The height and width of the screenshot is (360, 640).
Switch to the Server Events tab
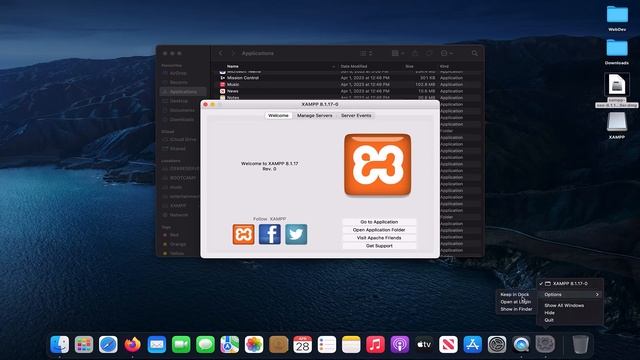coord(356,116)
